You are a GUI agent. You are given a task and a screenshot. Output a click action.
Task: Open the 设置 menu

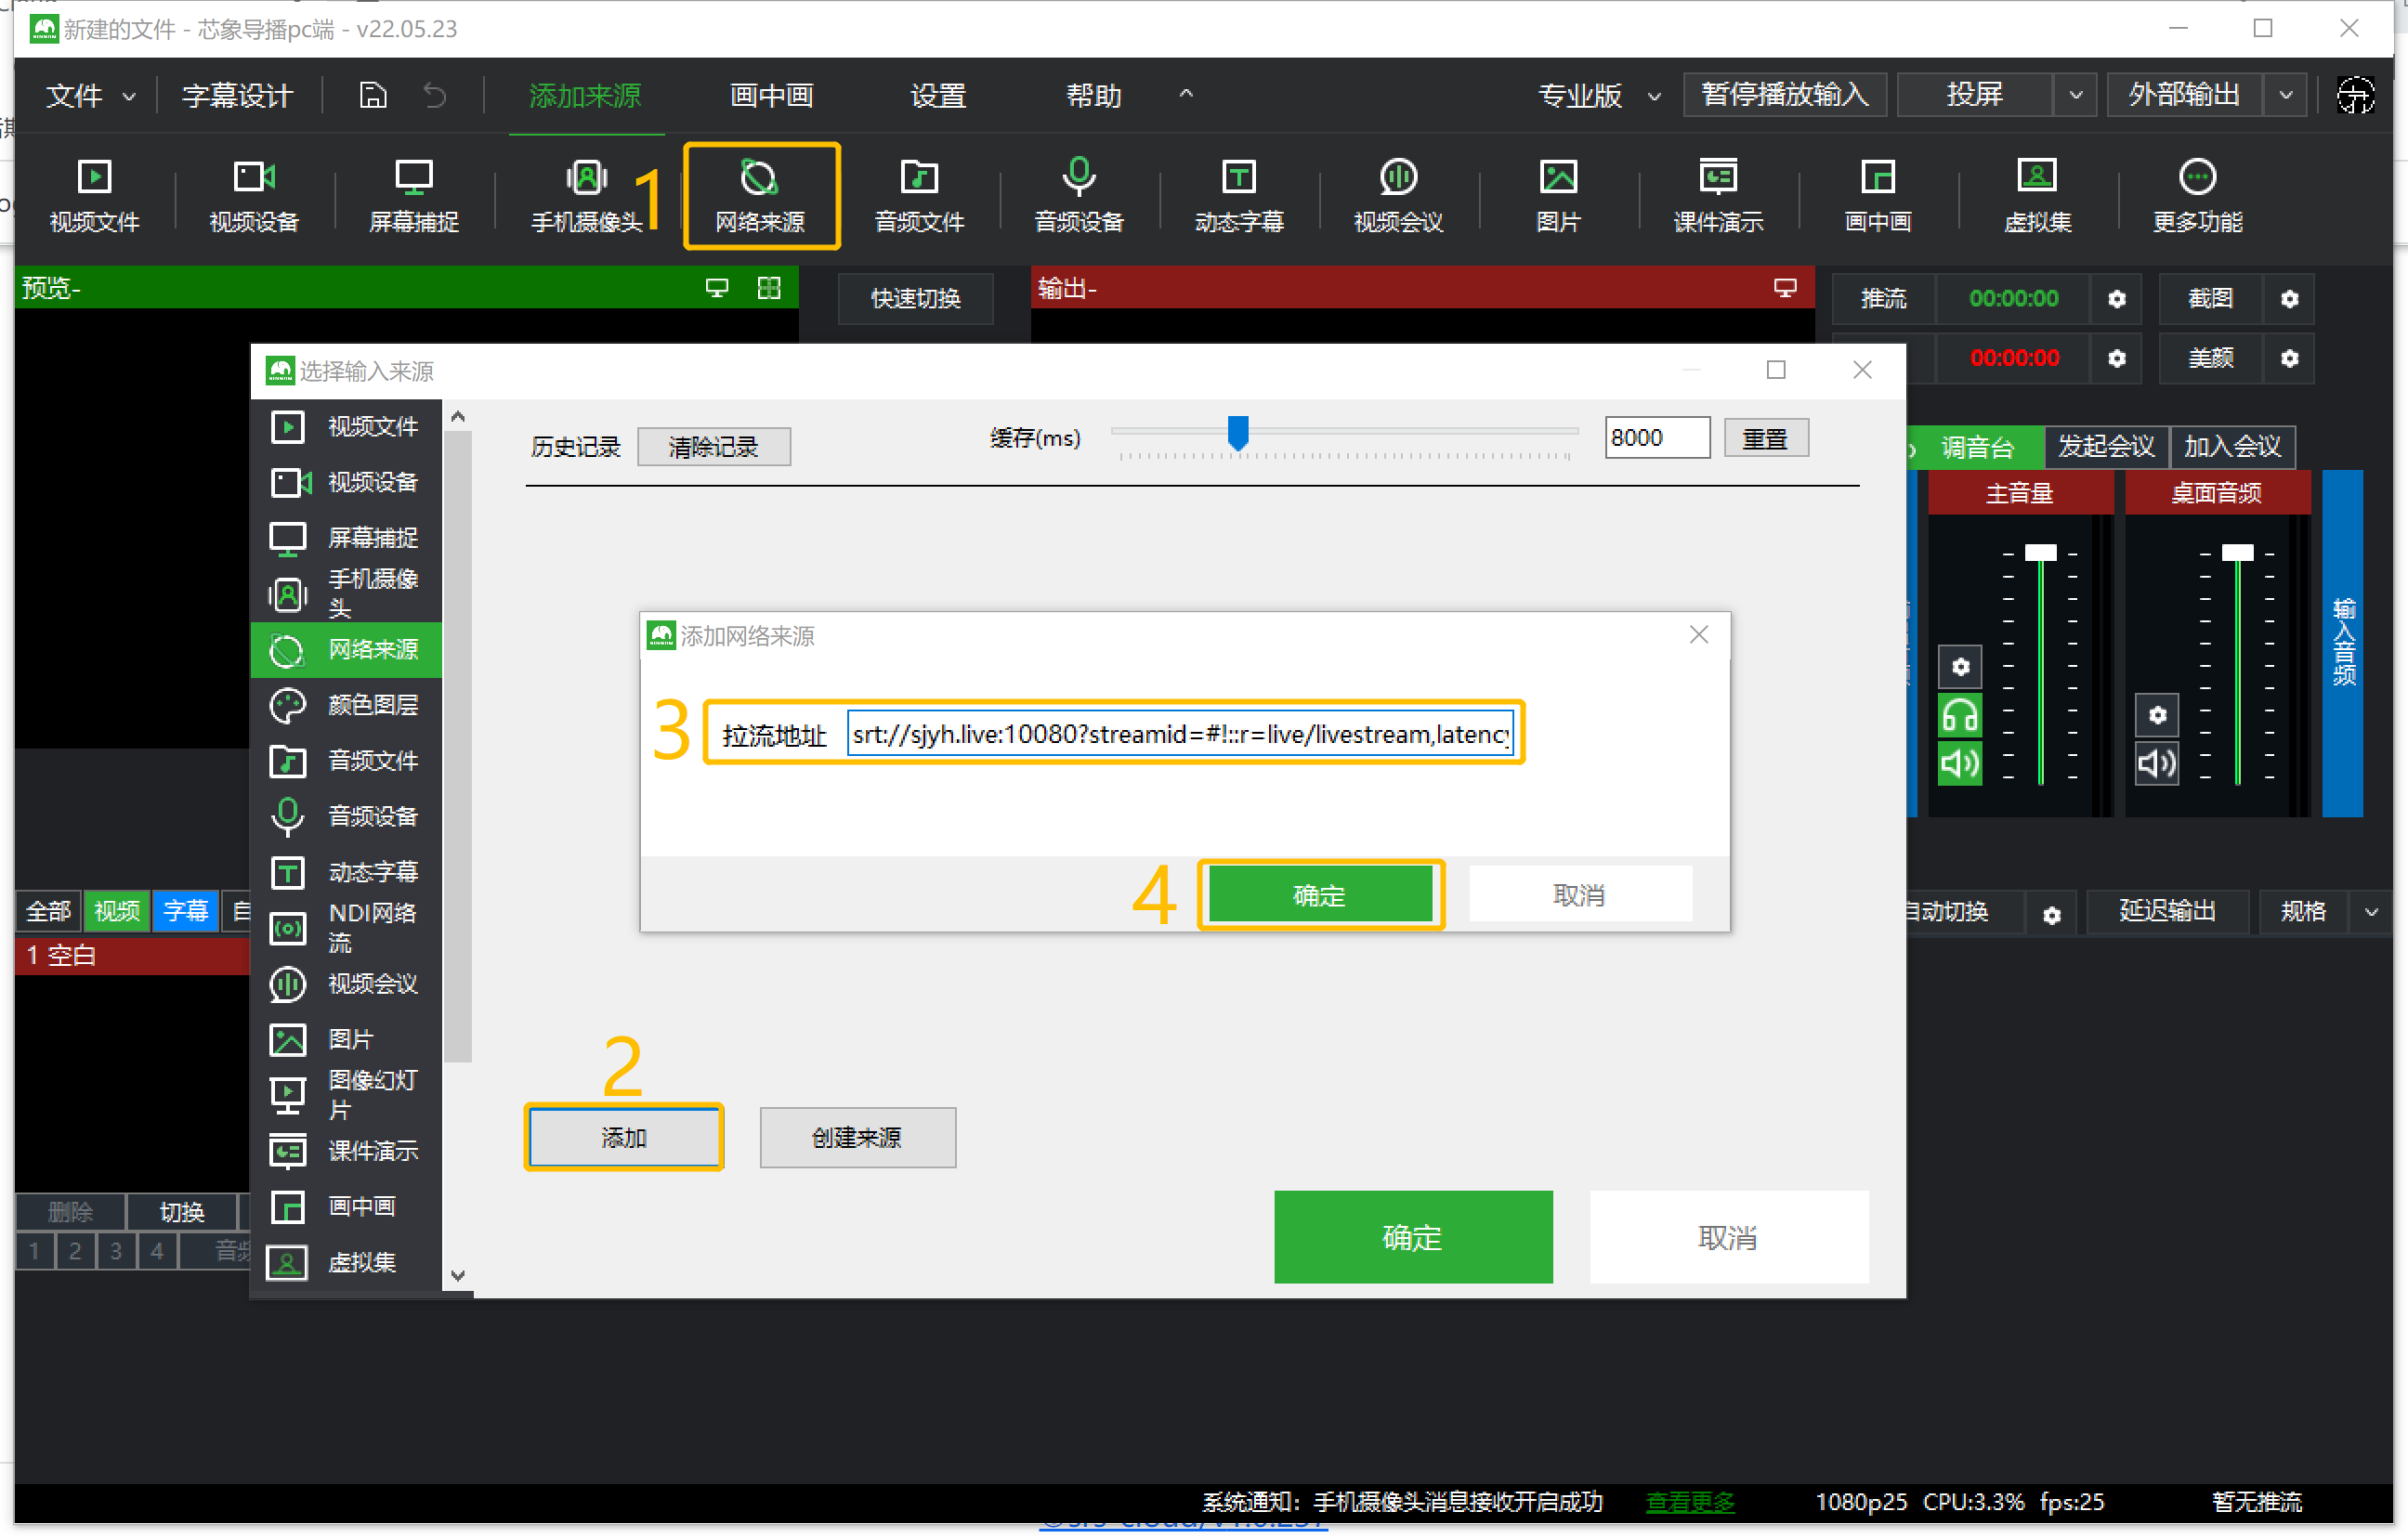(x=937, y=95)
